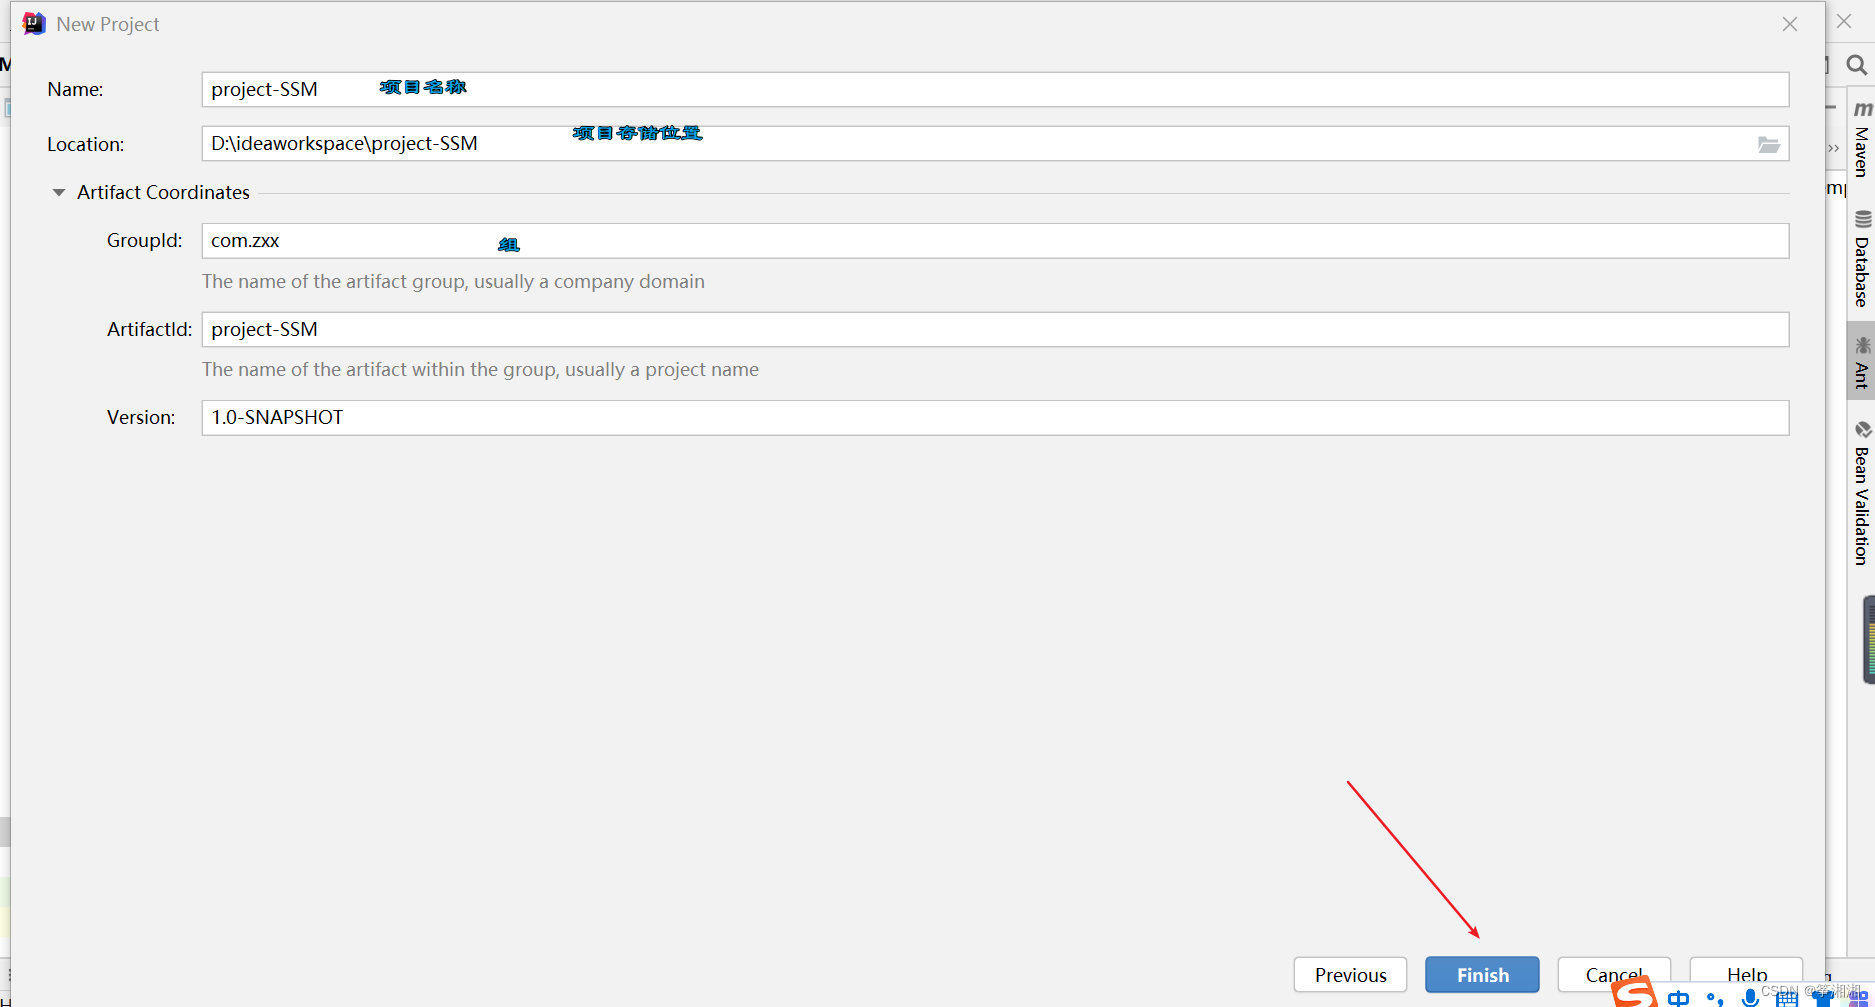Open the Ant tool window tab

(1862, 362)
